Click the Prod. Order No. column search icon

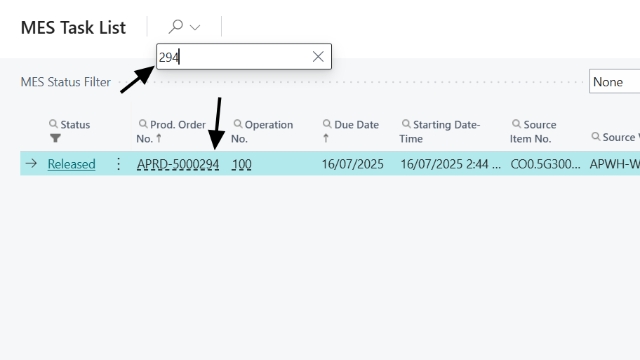click(x=143, y=124)
